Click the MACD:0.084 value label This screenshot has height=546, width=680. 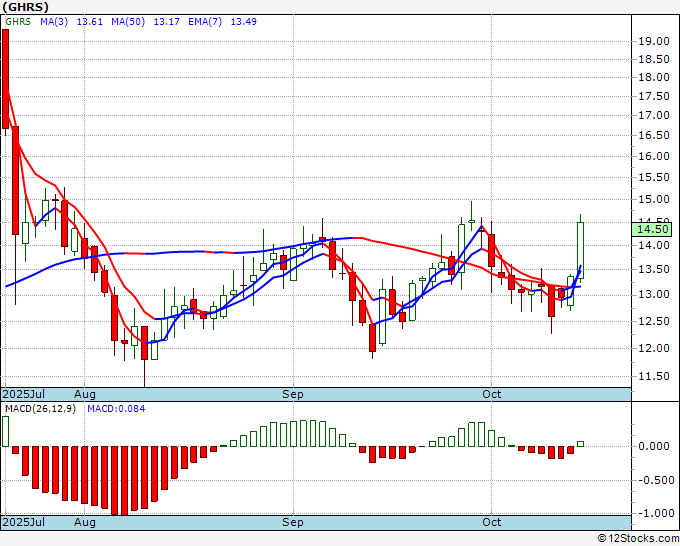116,409
